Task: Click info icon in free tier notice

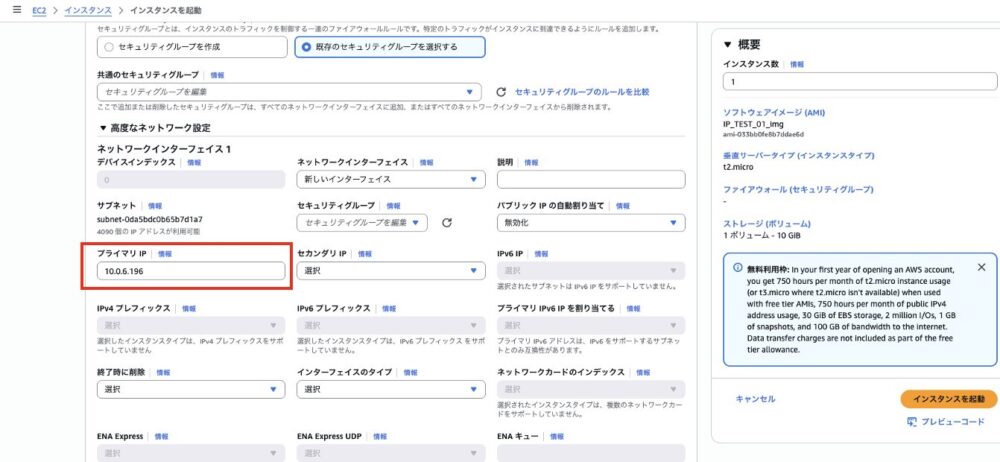Action: (x=738, y=268)
